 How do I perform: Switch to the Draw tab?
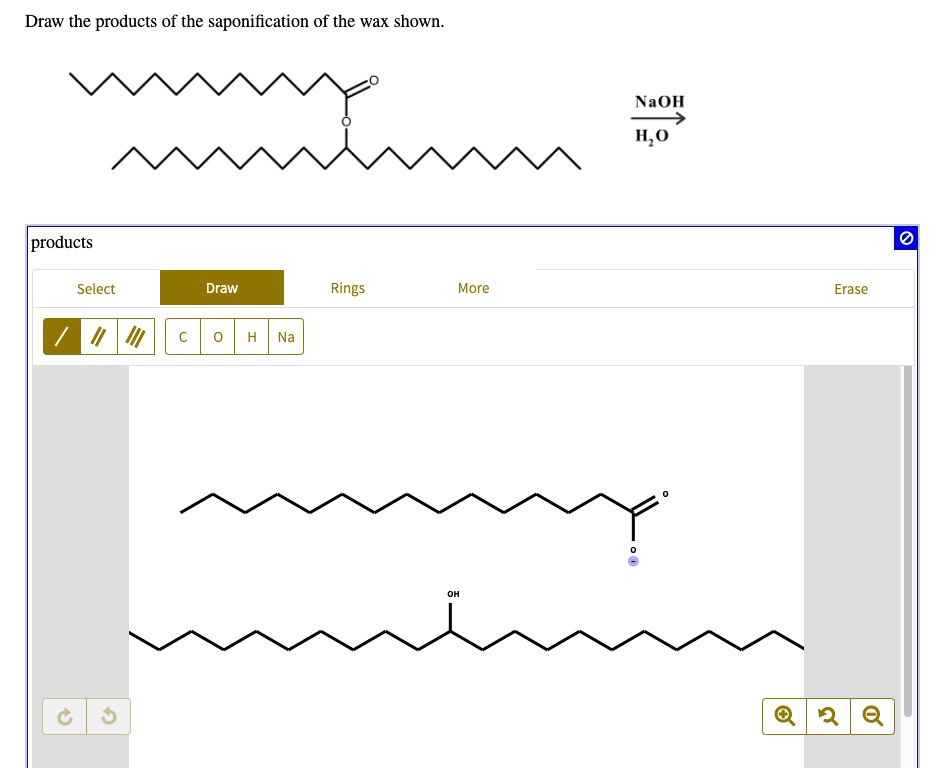pos(221,287)
